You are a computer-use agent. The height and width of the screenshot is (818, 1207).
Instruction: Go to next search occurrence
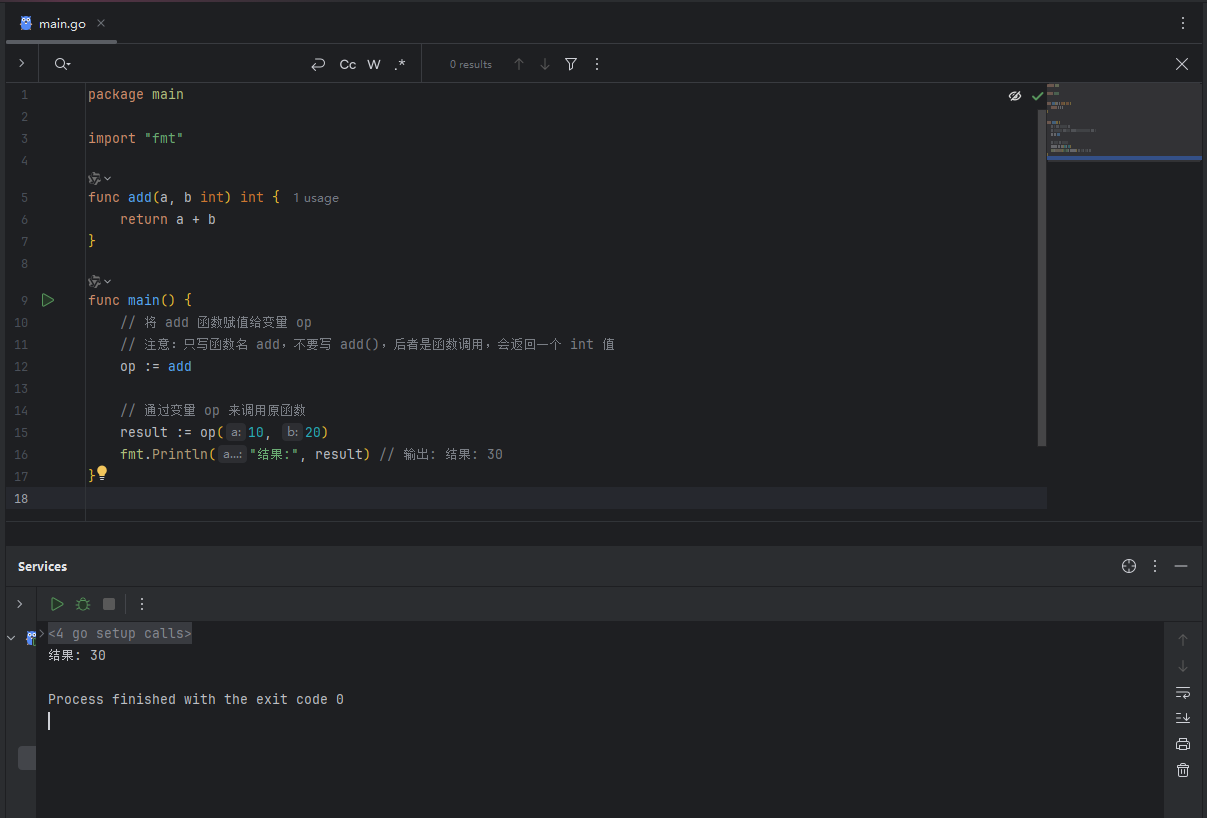(545, 64)
